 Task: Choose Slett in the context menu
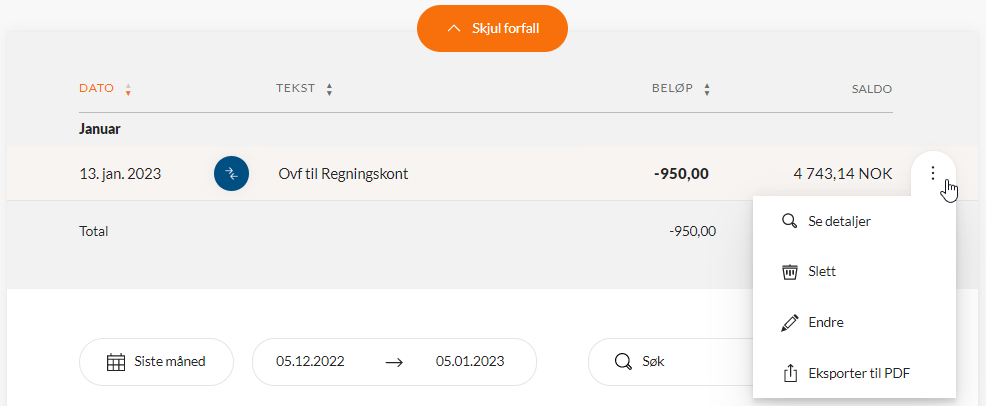tap(822, 272)
